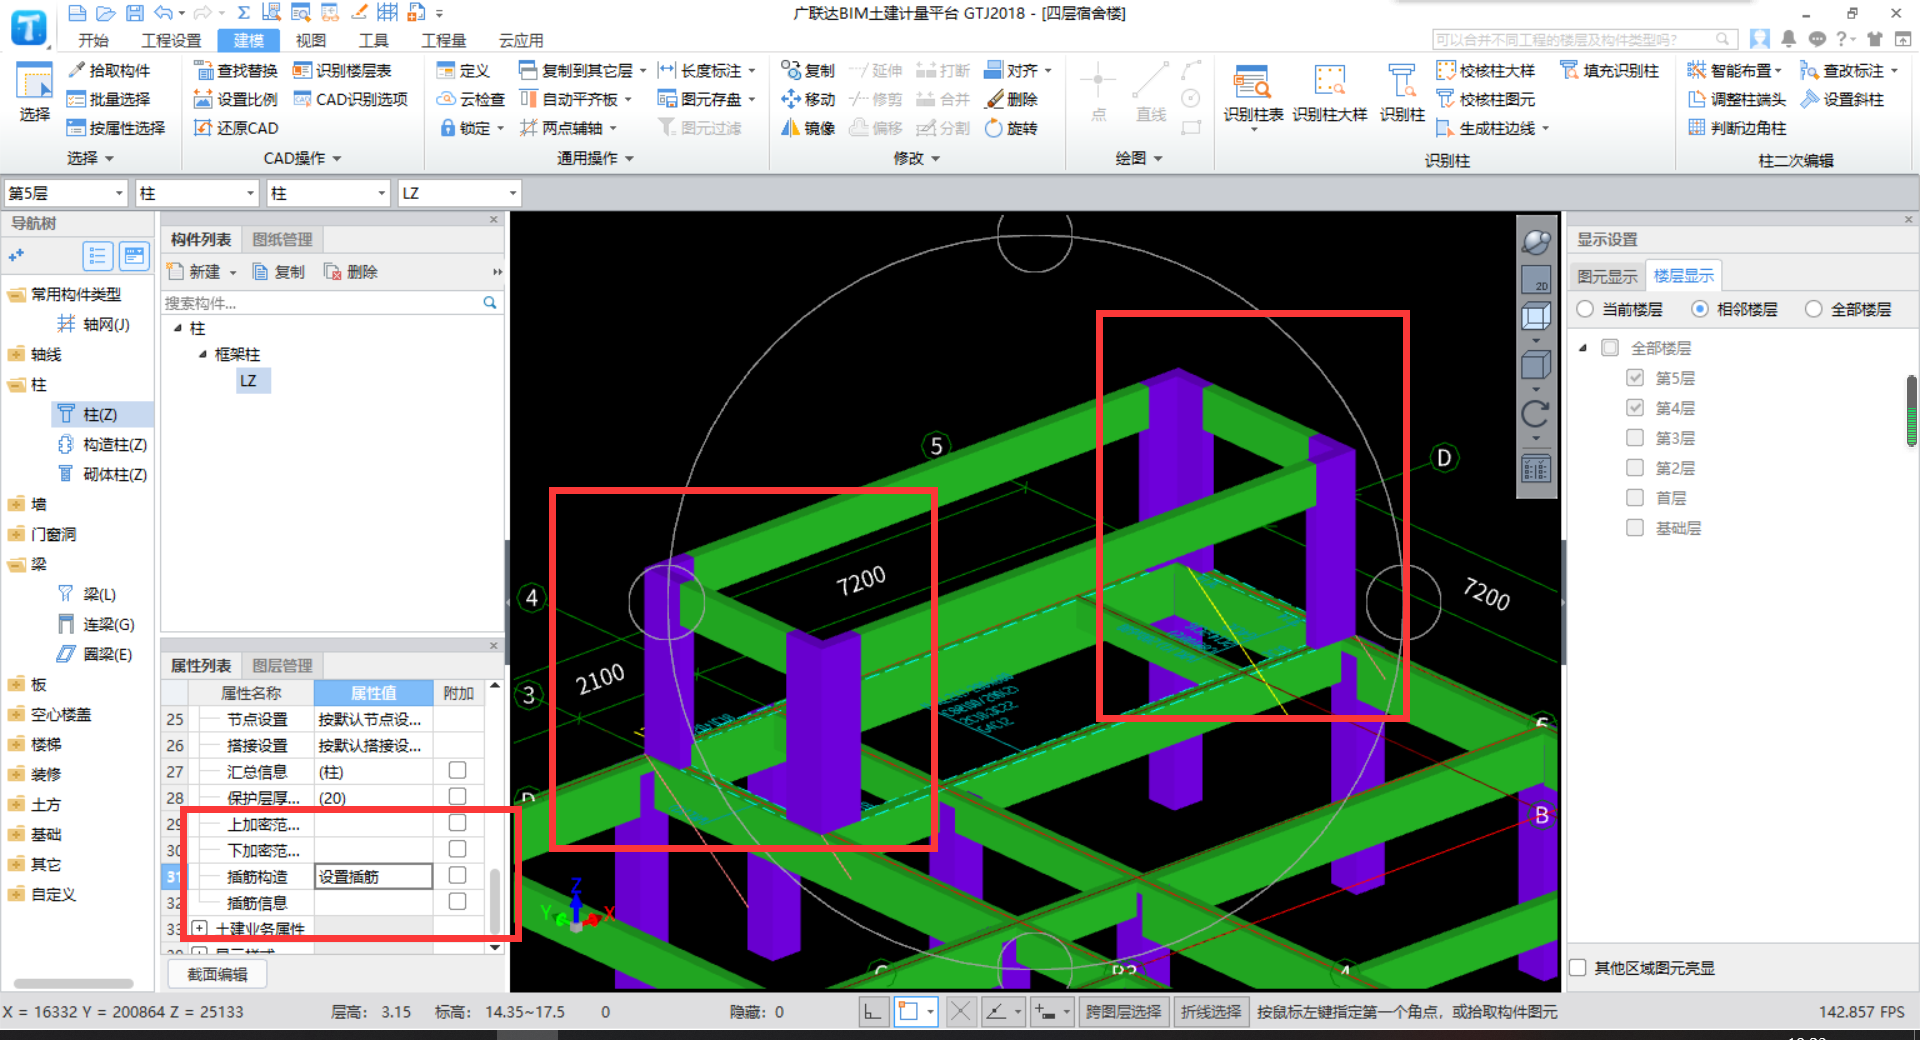Collapse the 框架柱 tree node
The image size is (1920, 1040).
[x=203, y=354]
